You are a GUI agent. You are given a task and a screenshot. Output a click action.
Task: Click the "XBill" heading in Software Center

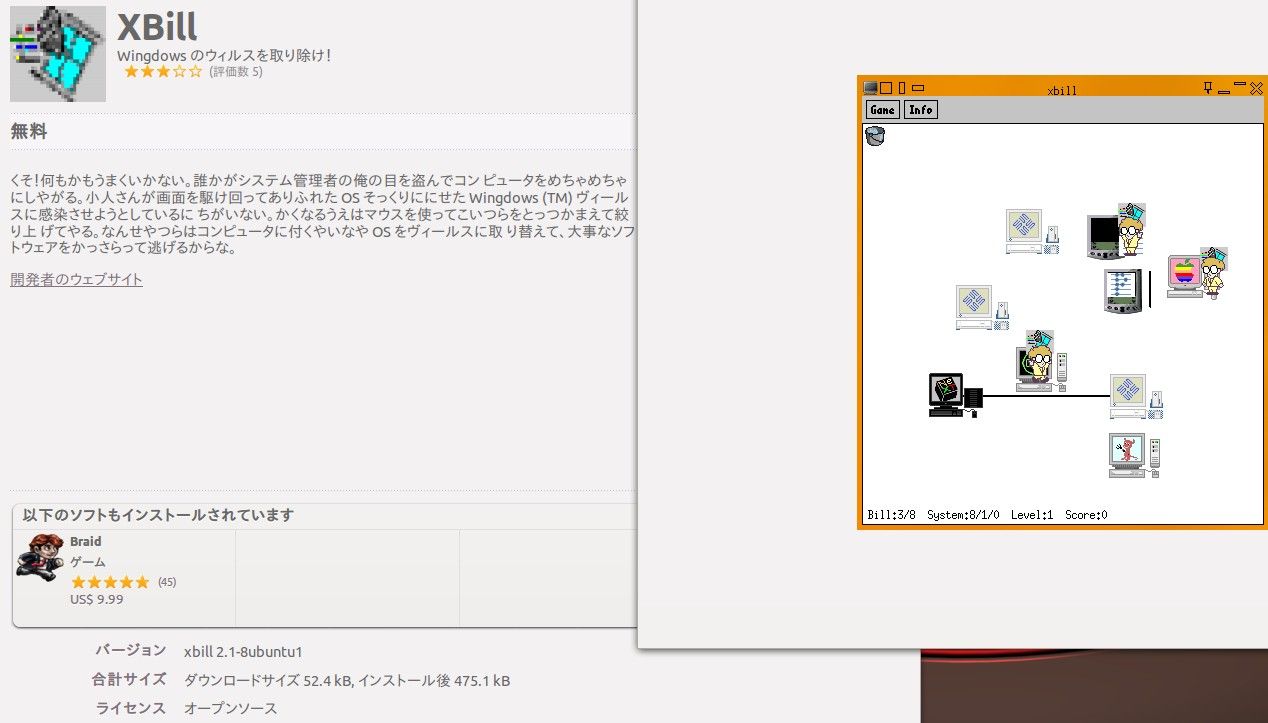[x=157, y=27]
